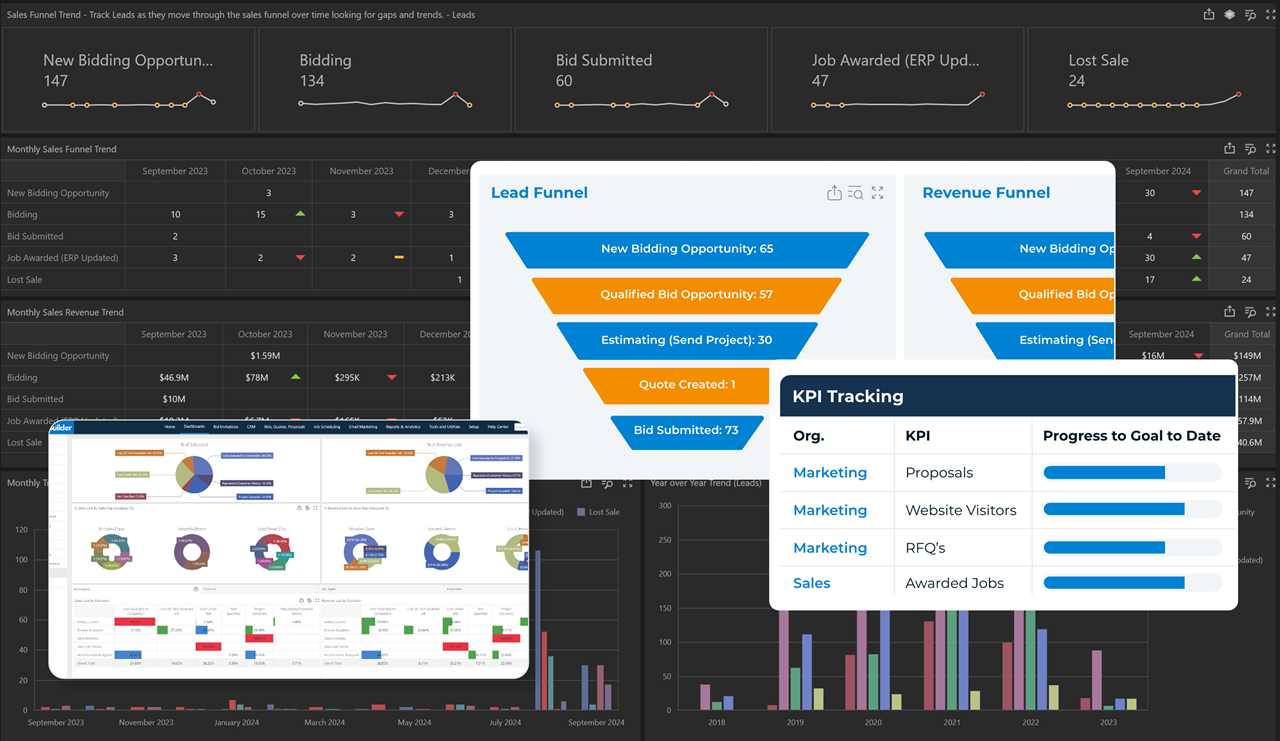Click the RFQ's progress bar

(1132, 548)
